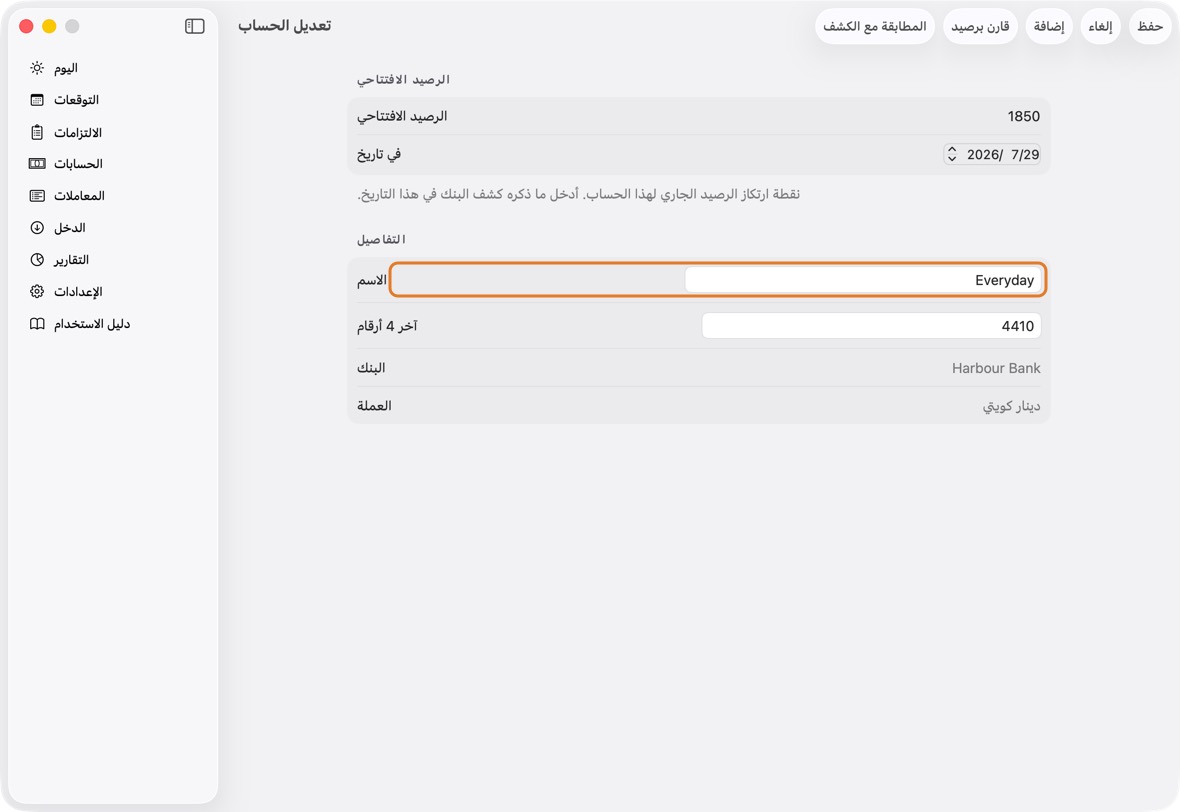The width and height of the screenshot is (1180, 812).
Task: Select the year 2026 in date field
Action: click(x=984, y=154)
